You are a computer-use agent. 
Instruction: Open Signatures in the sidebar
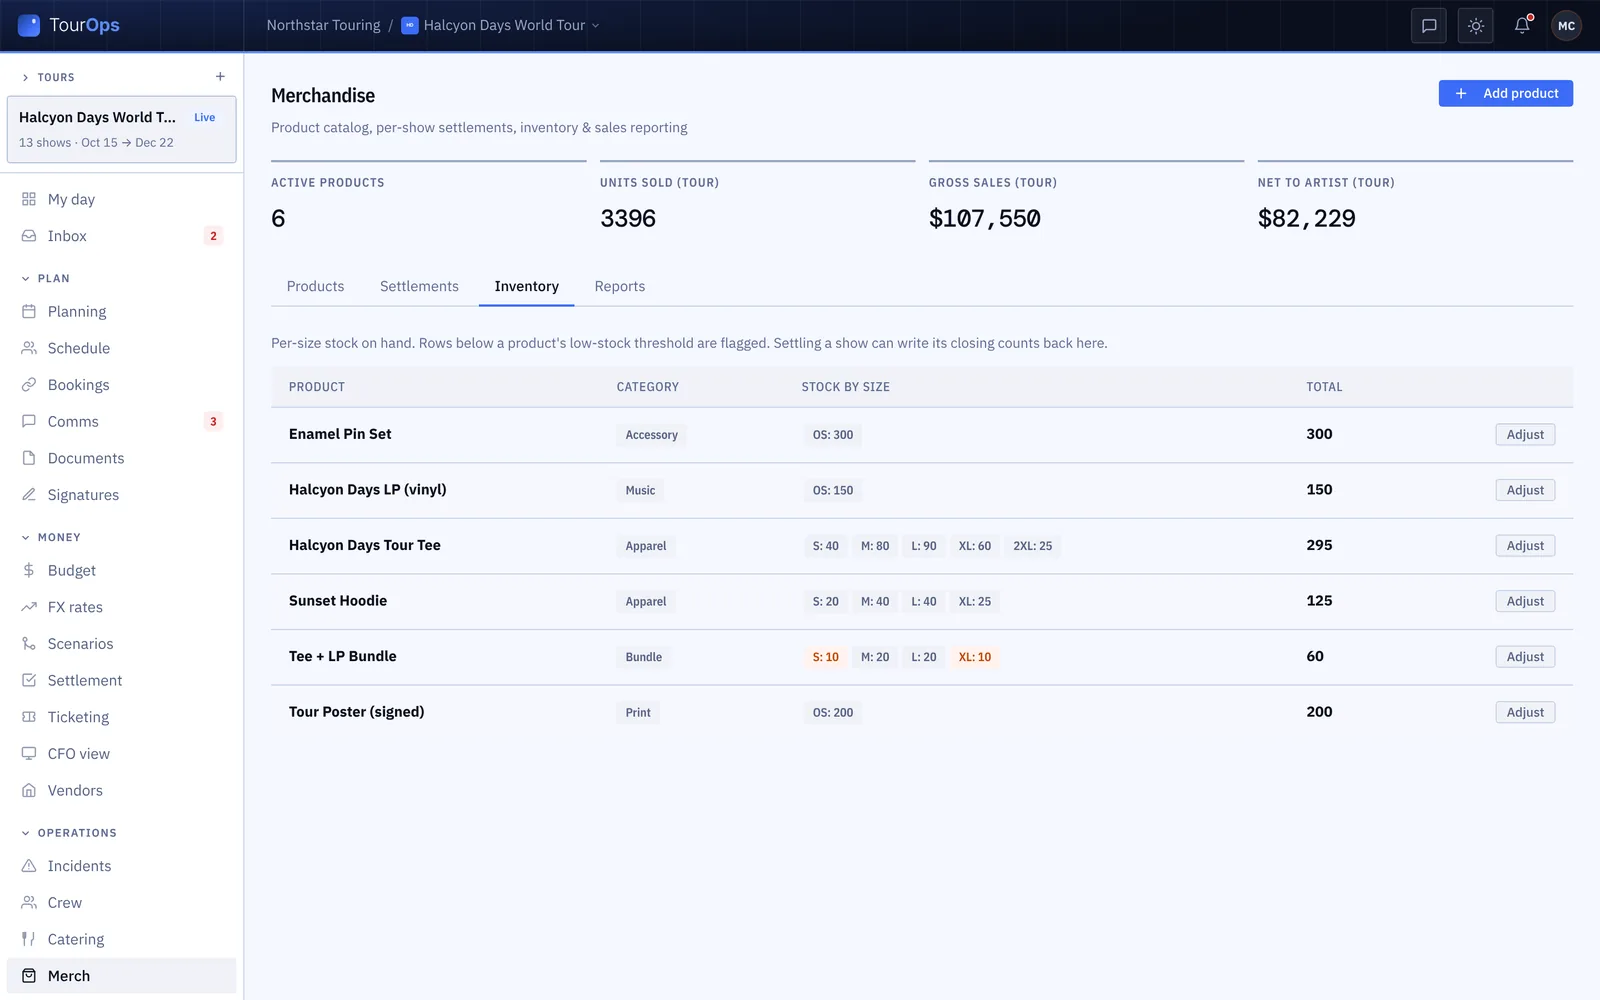coord(121,495)
